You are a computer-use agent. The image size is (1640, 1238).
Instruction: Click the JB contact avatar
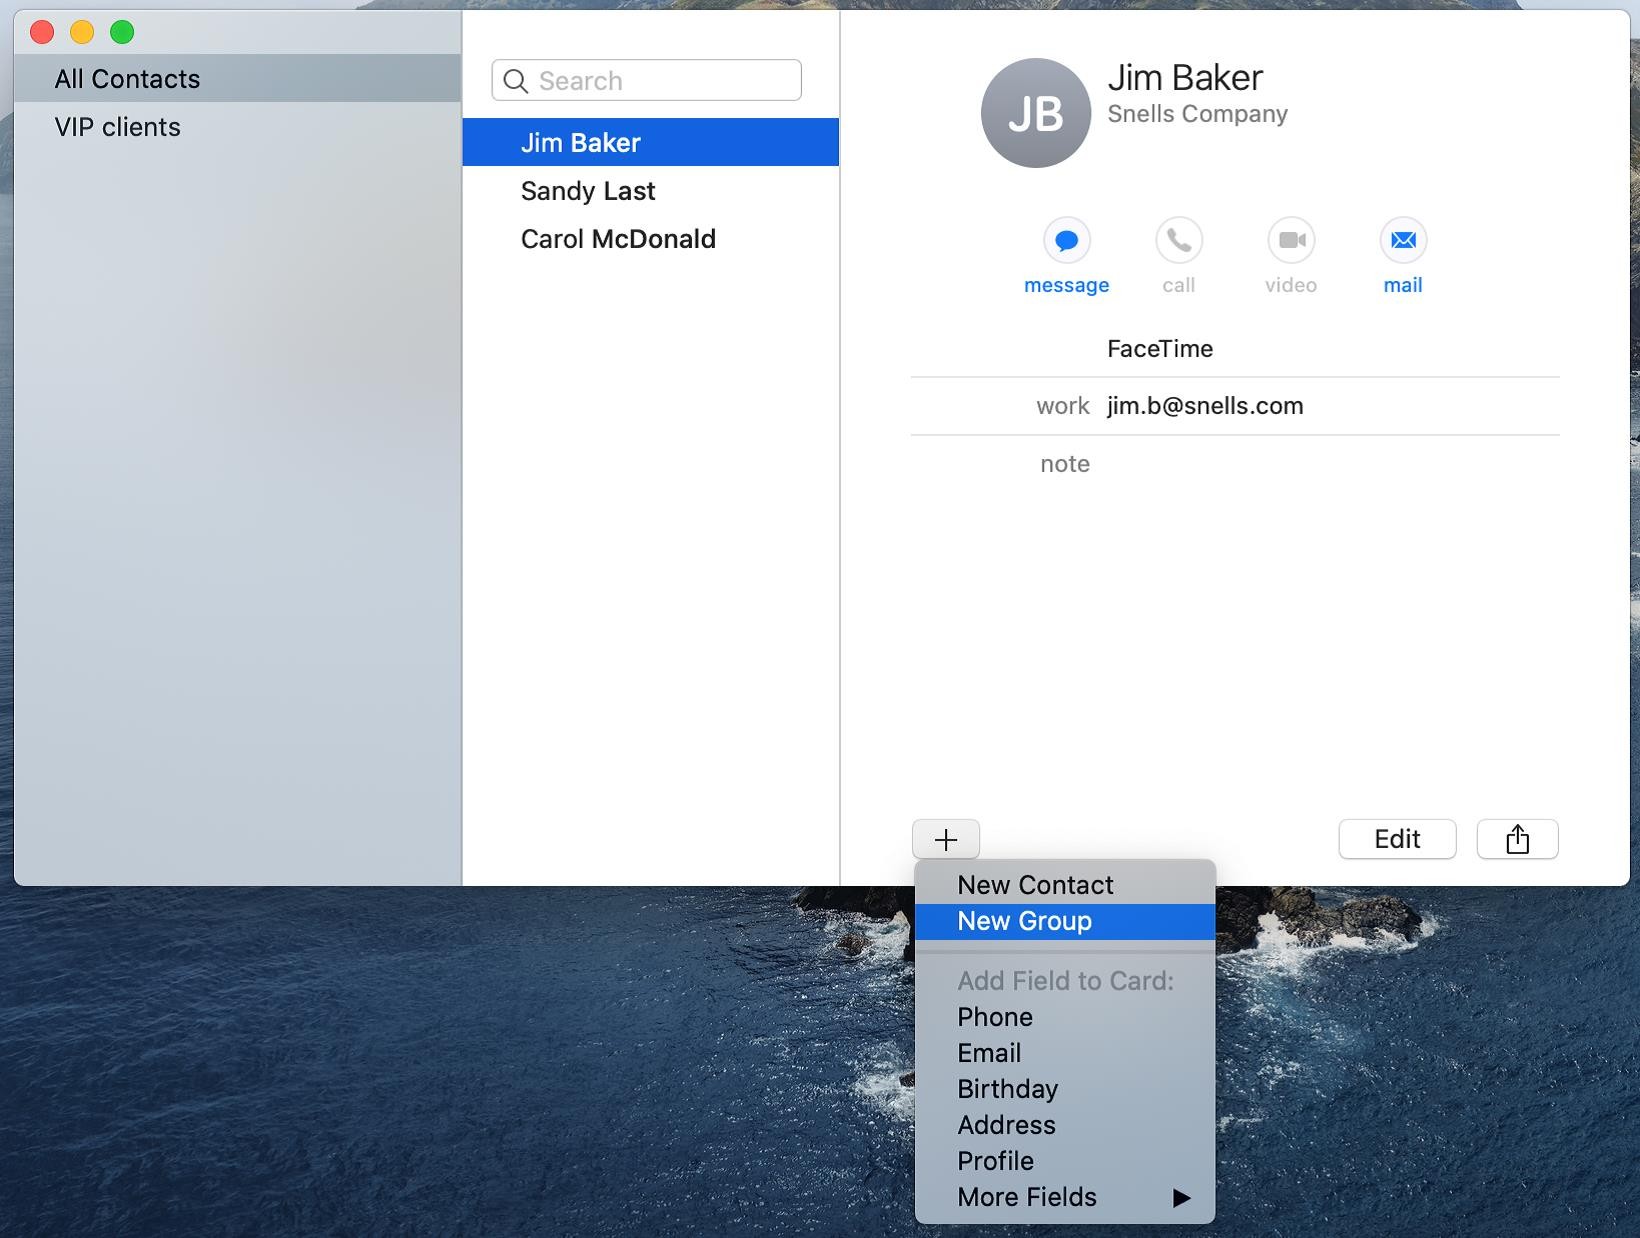click(x=1035, y=113)
